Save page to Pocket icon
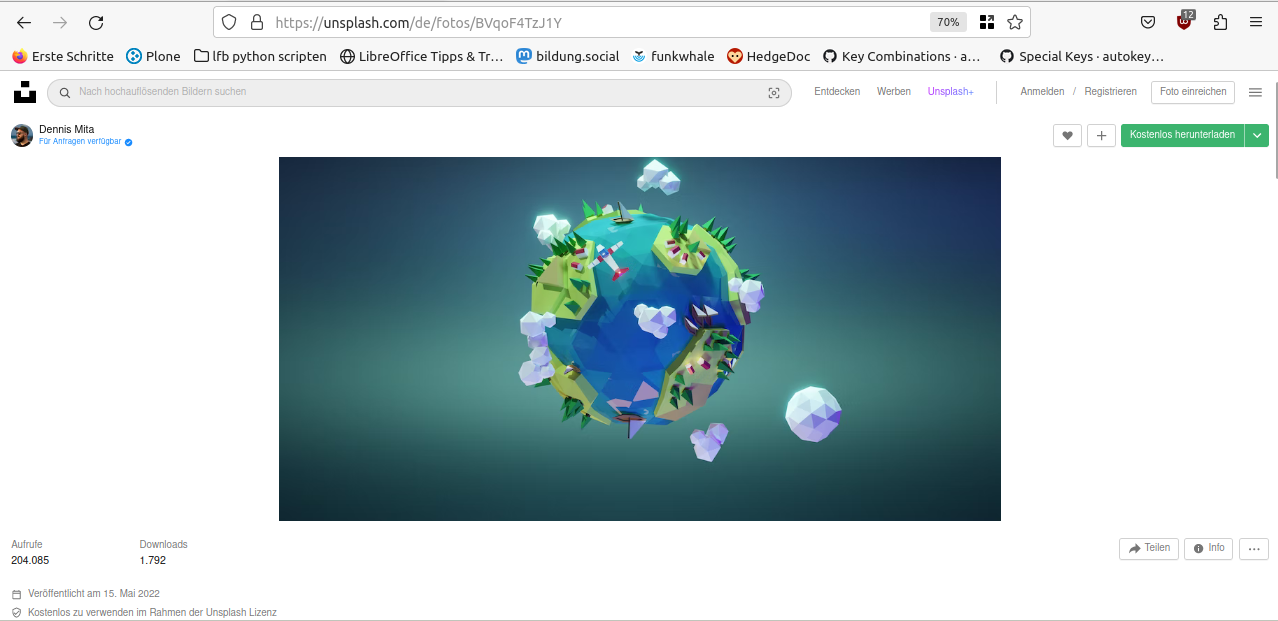Screen dimensions: 1278x621 1149,22
